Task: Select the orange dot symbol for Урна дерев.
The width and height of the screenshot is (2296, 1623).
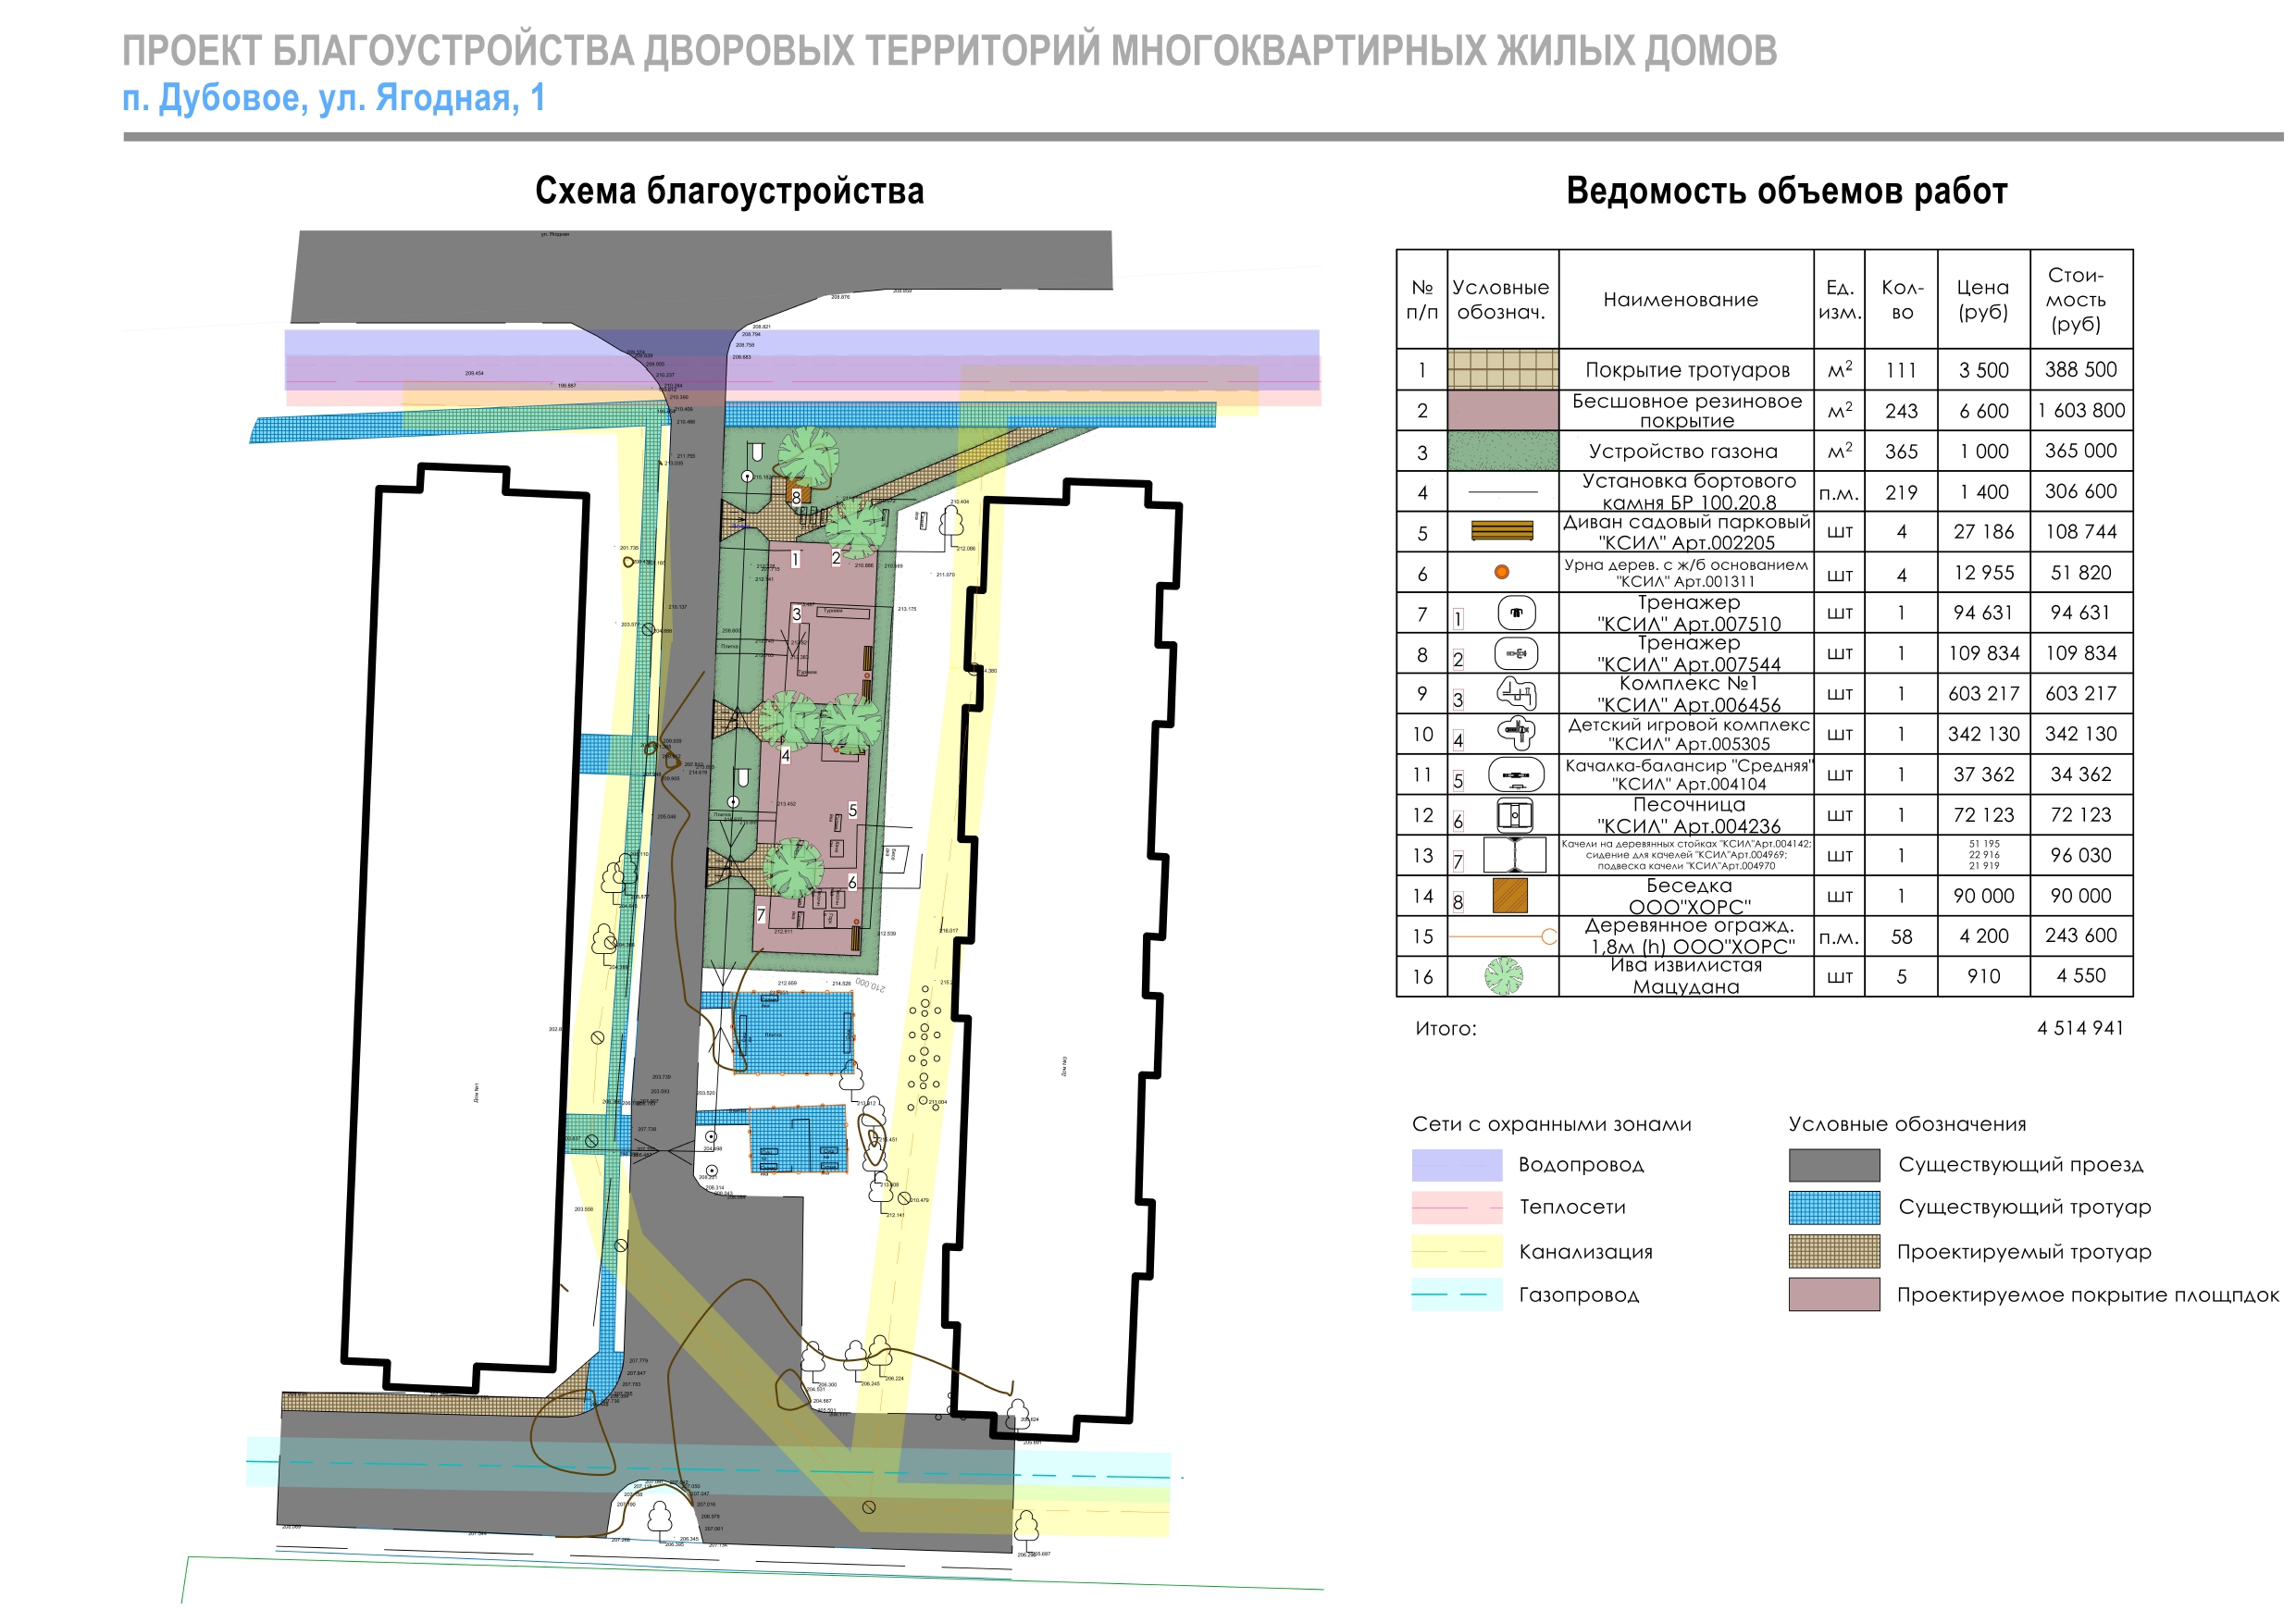Action: click(1501, 572)
